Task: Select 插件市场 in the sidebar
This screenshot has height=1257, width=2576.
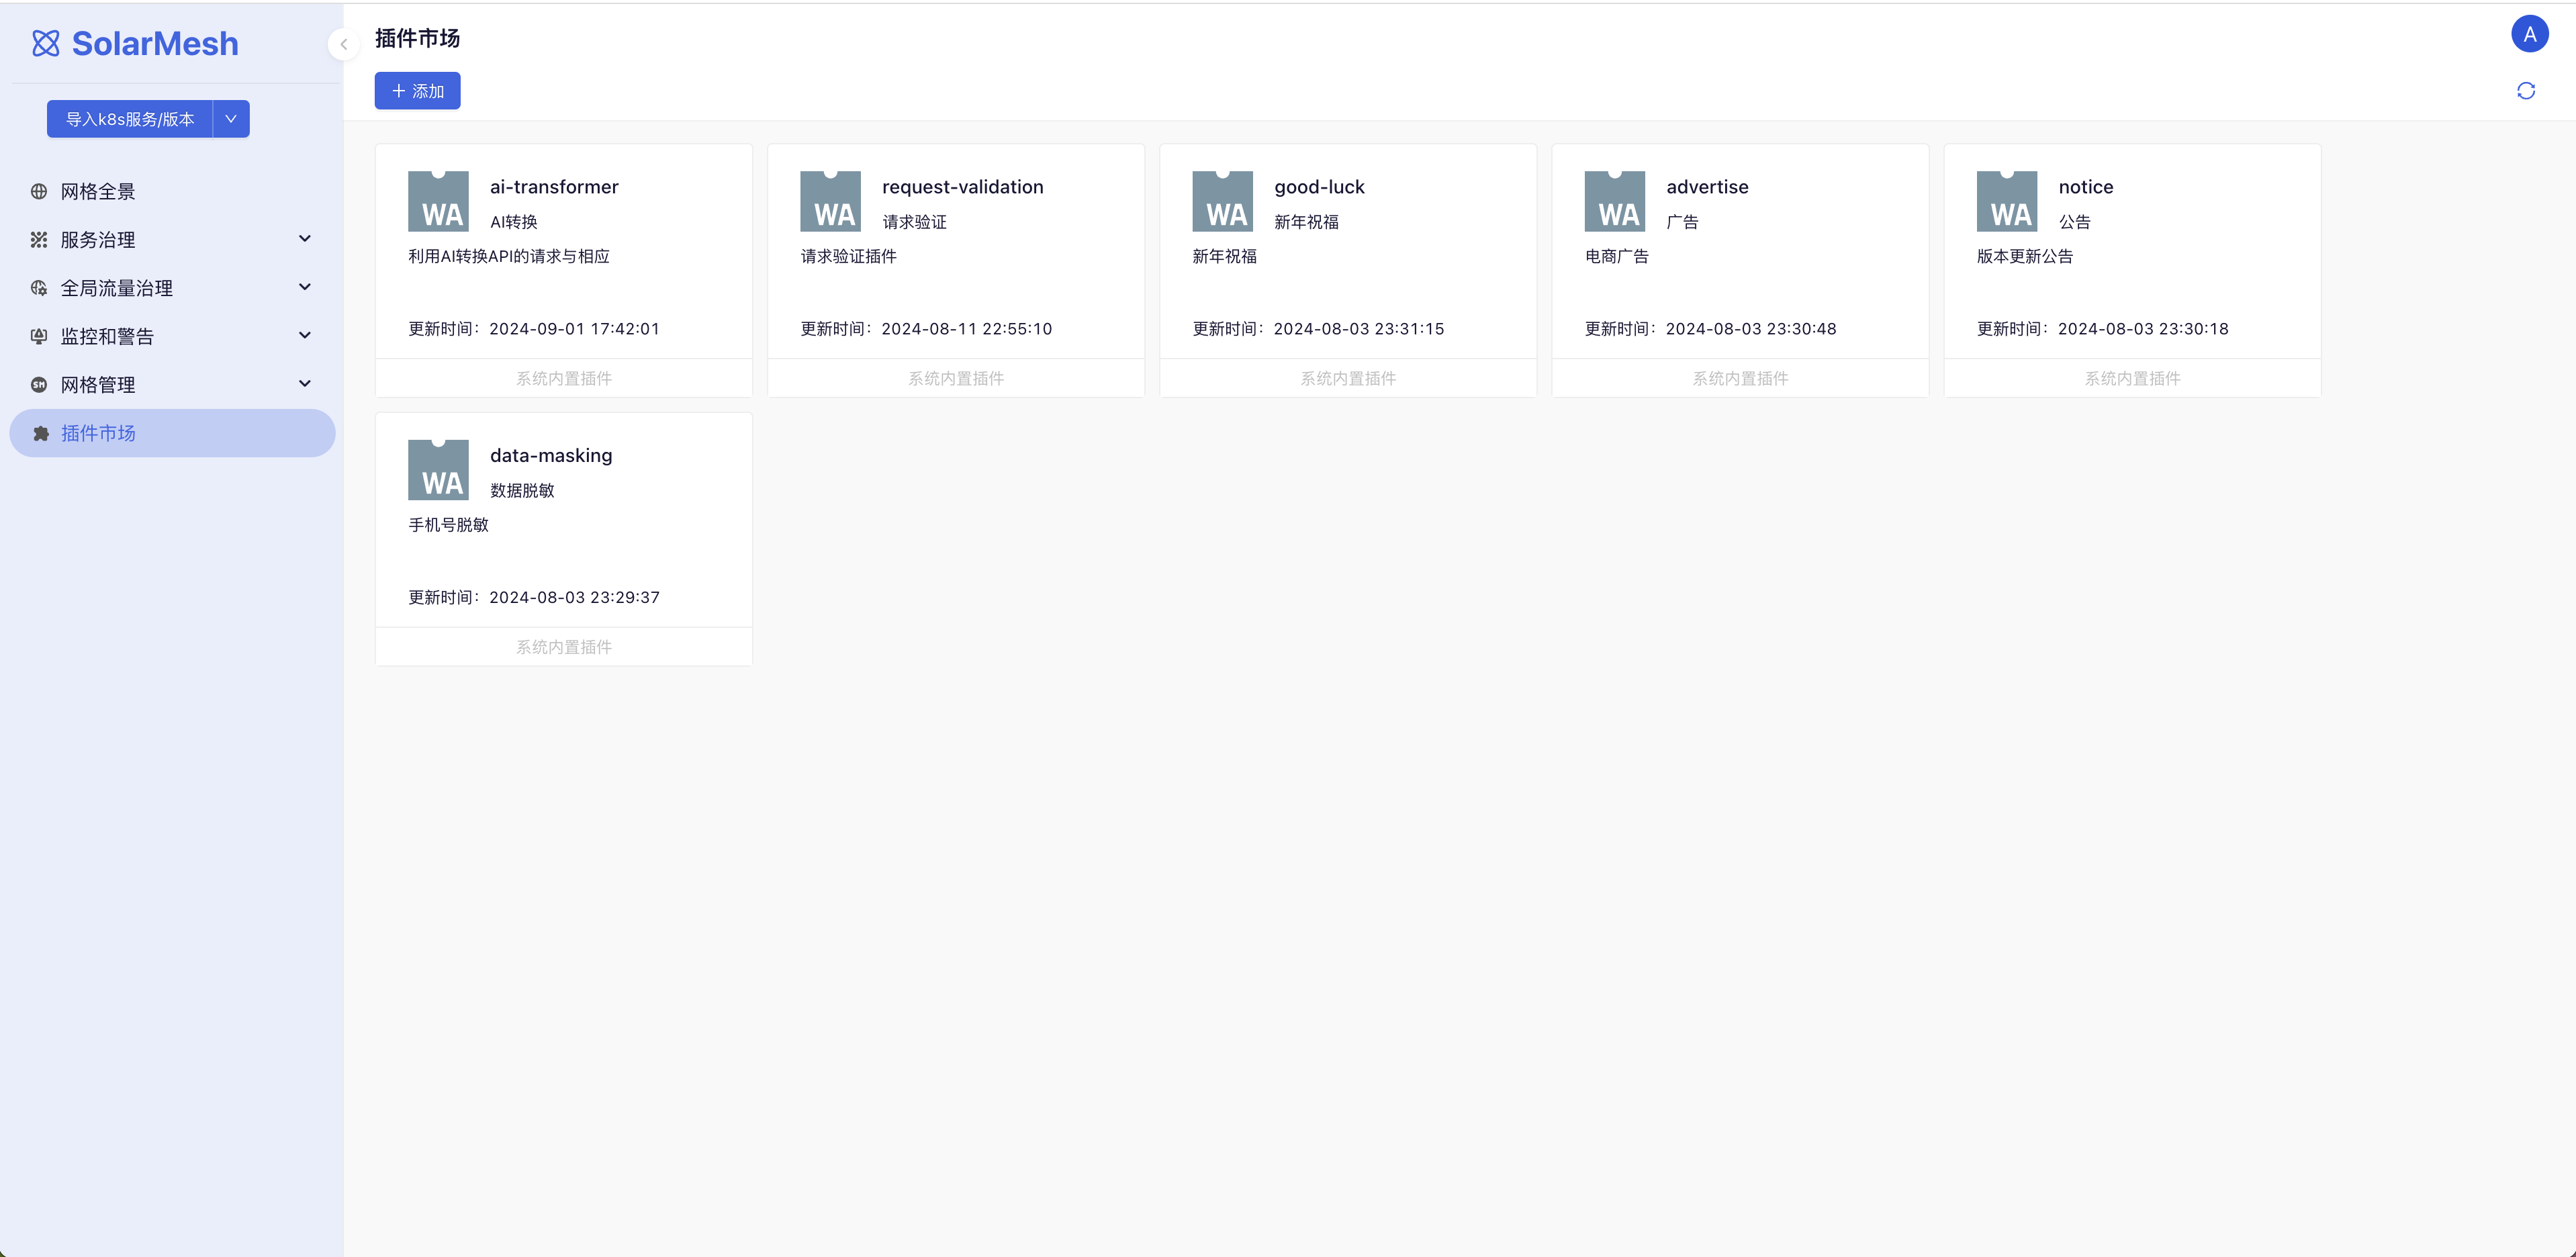Action: click(98, 433)
